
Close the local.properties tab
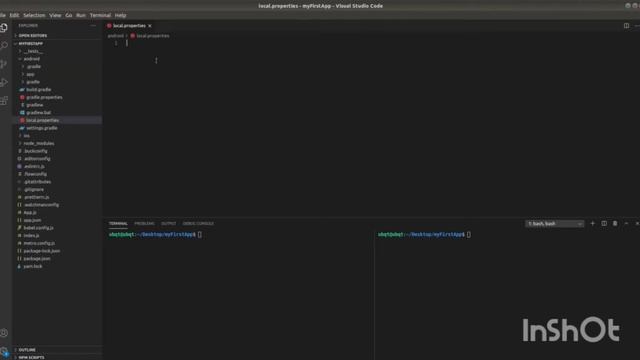click(150, 26)
